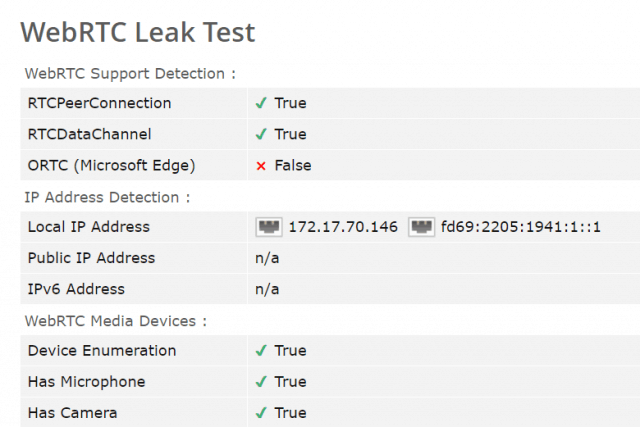Click the green checkmark for Device Enumeration

[x=261, y=350]
